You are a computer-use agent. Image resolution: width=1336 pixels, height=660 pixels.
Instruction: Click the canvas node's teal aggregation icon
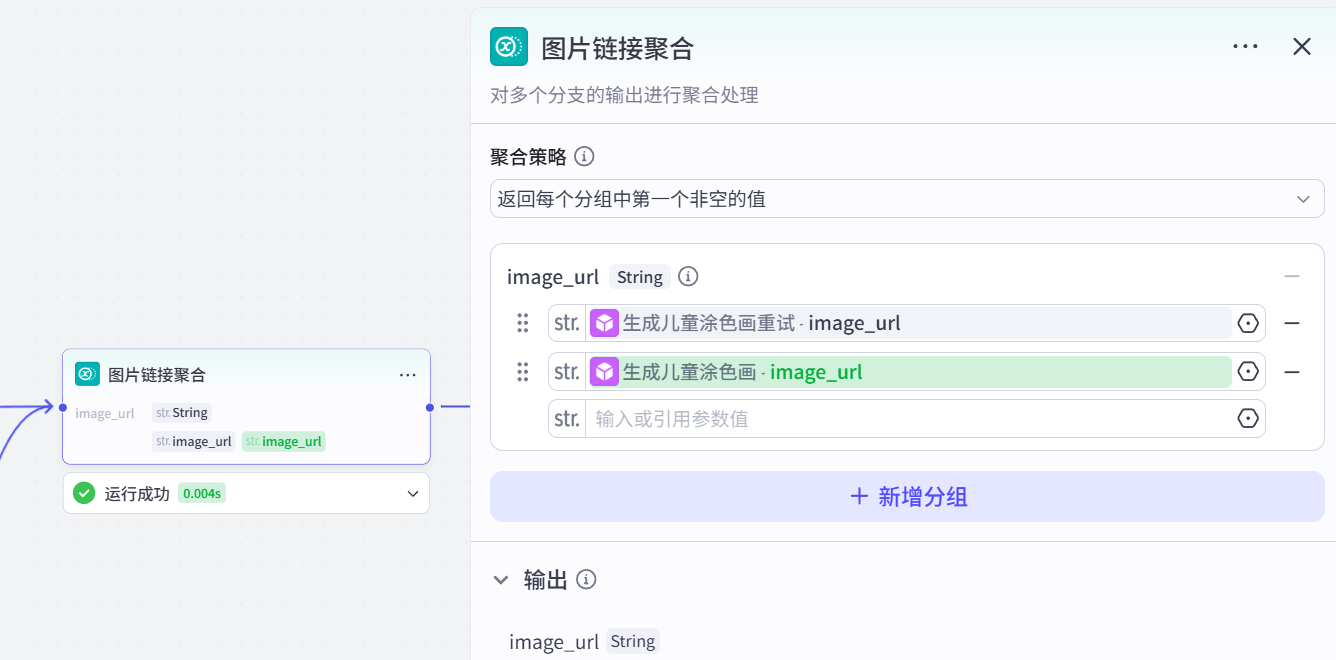[x=87, y=374]
